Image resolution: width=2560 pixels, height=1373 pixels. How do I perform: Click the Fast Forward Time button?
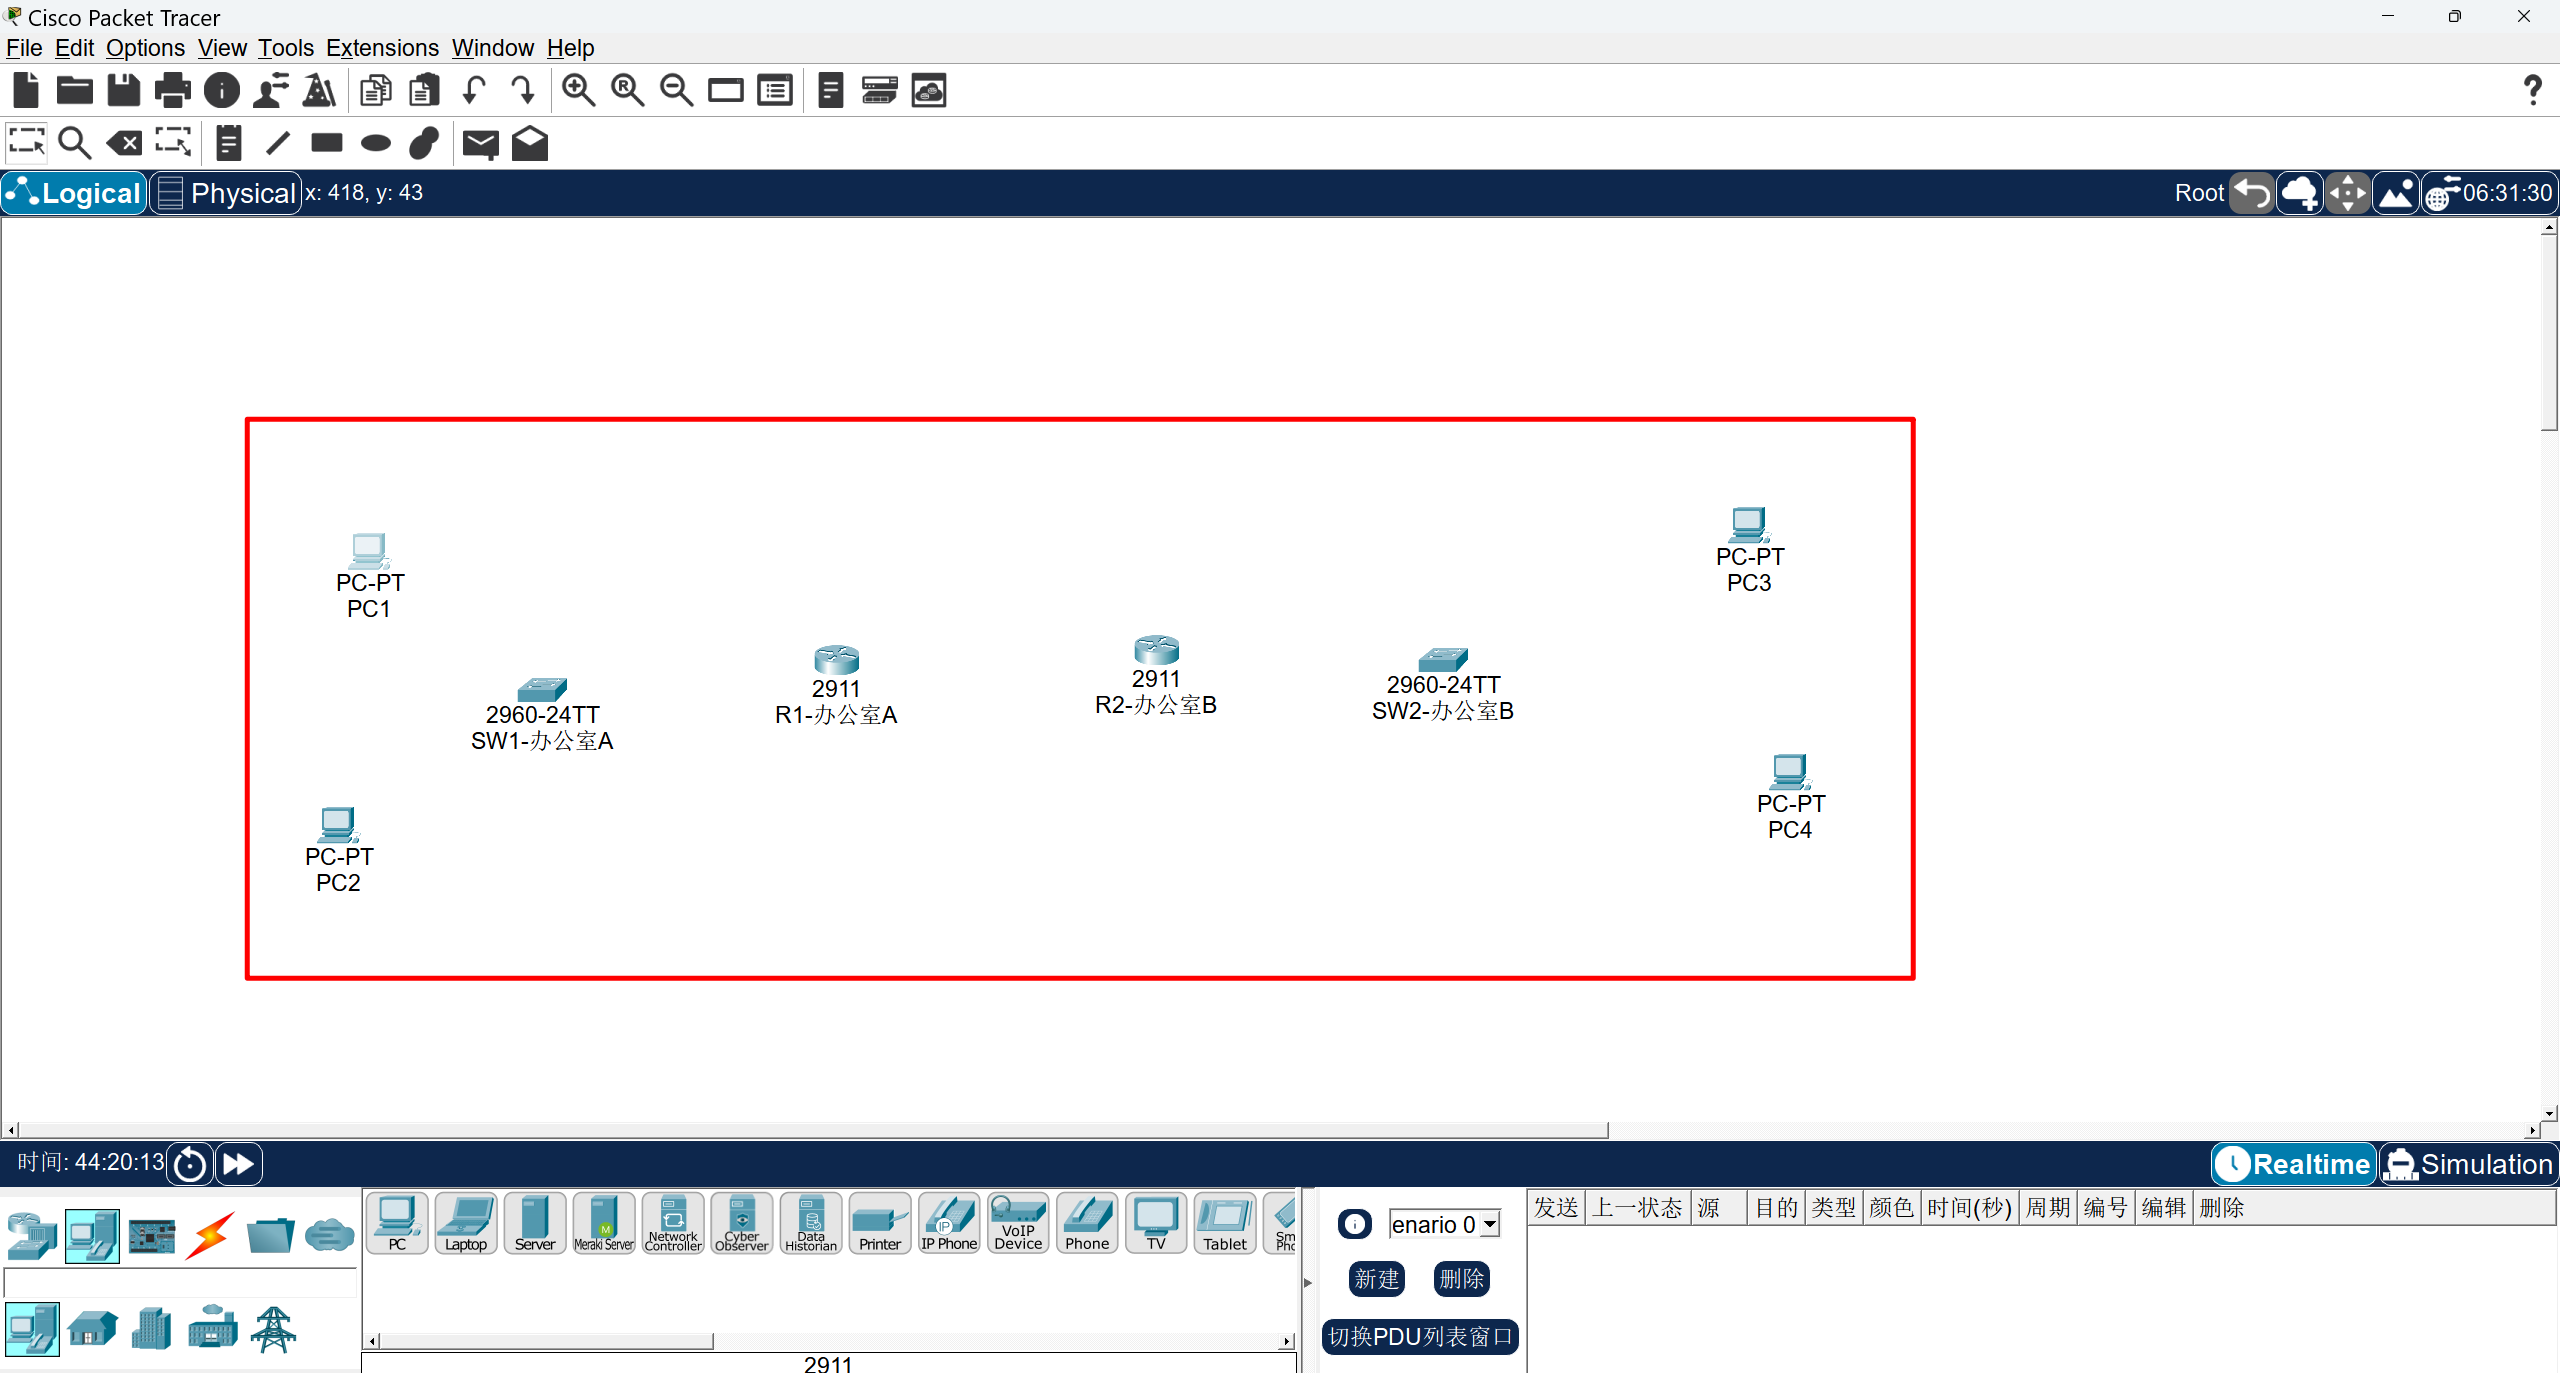(239, 1164)
